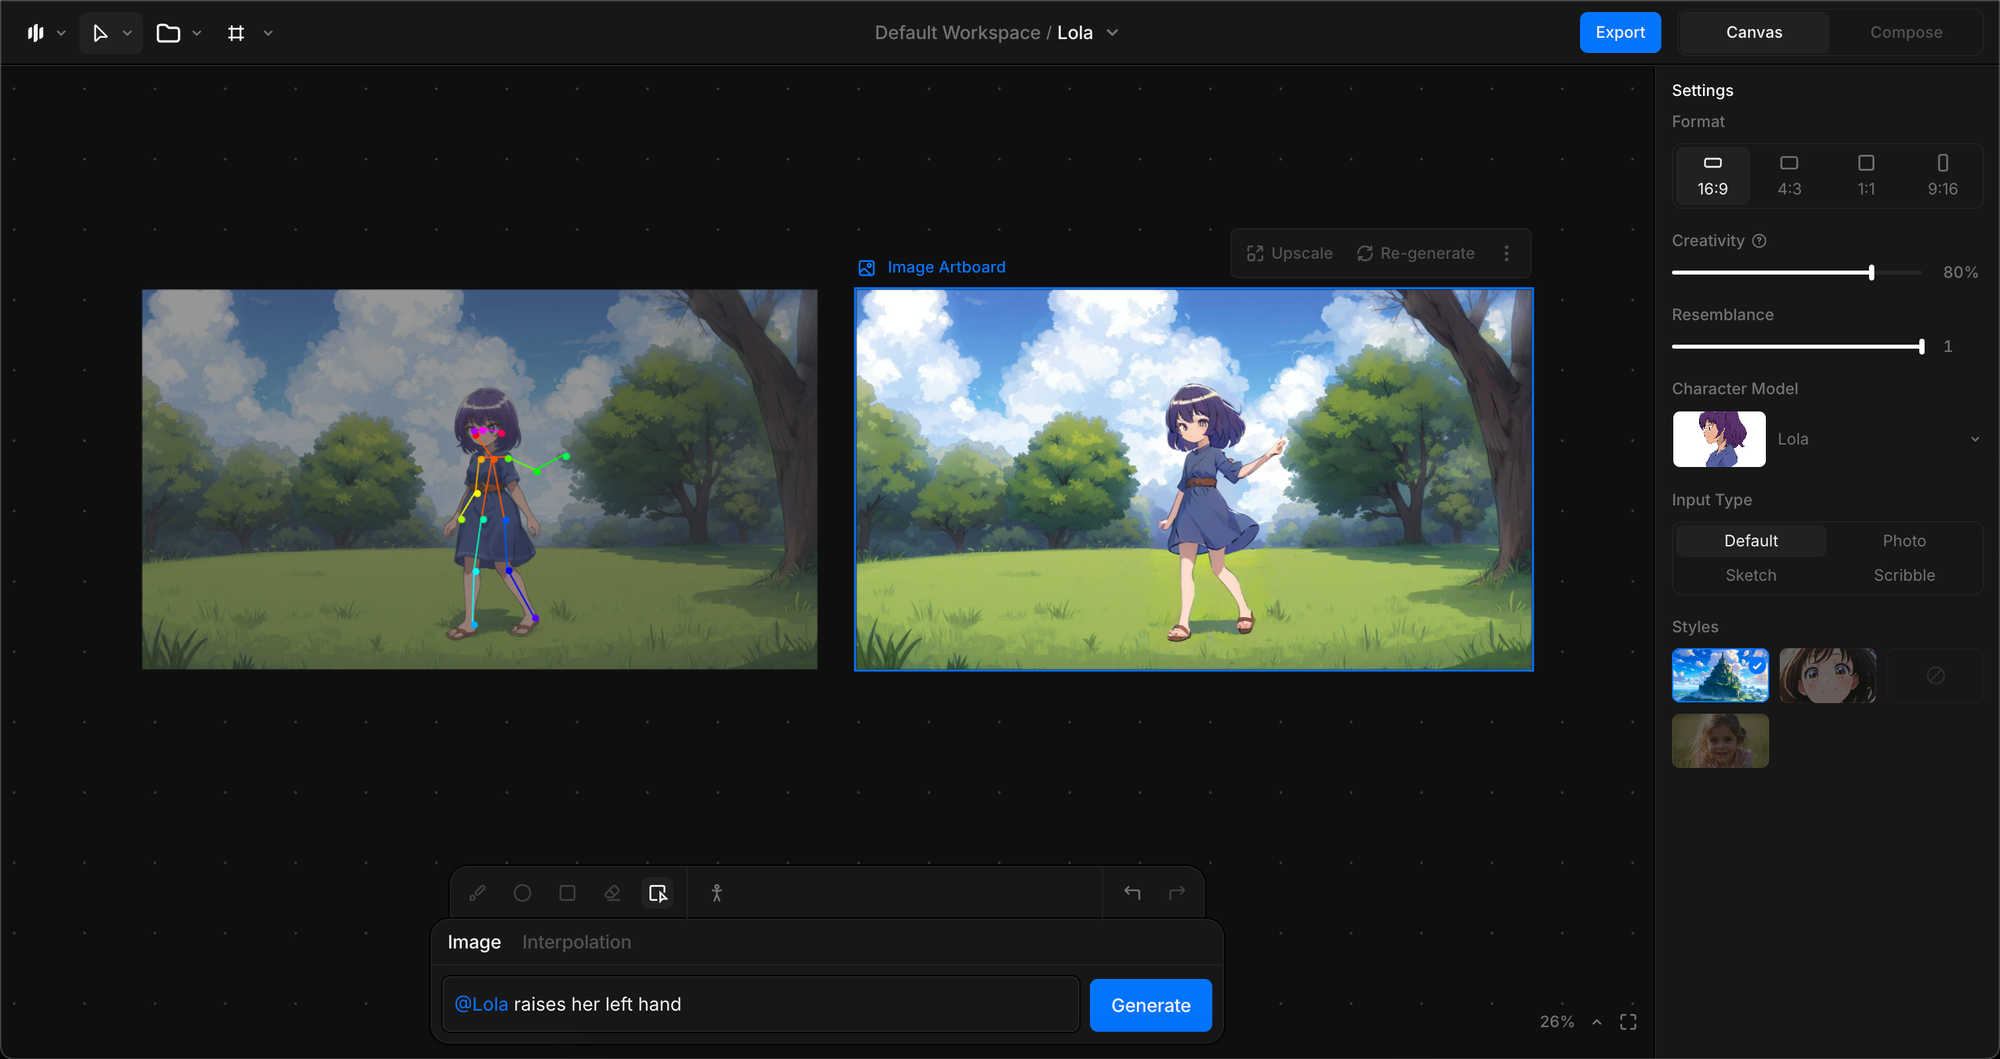2000x1059 pixels.
Task: Open the folder icon in top toolbar
Action: pyautogui.click(x=168, y=33)
